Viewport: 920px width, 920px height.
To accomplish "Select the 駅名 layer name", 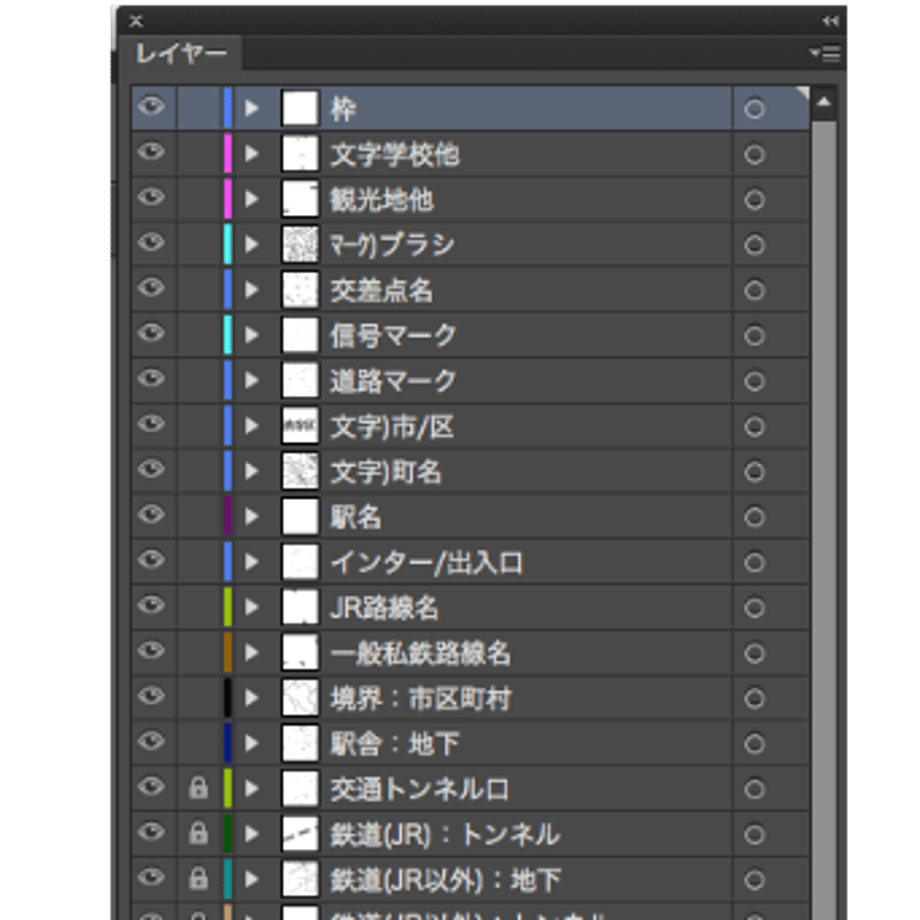I will (356, 518).
